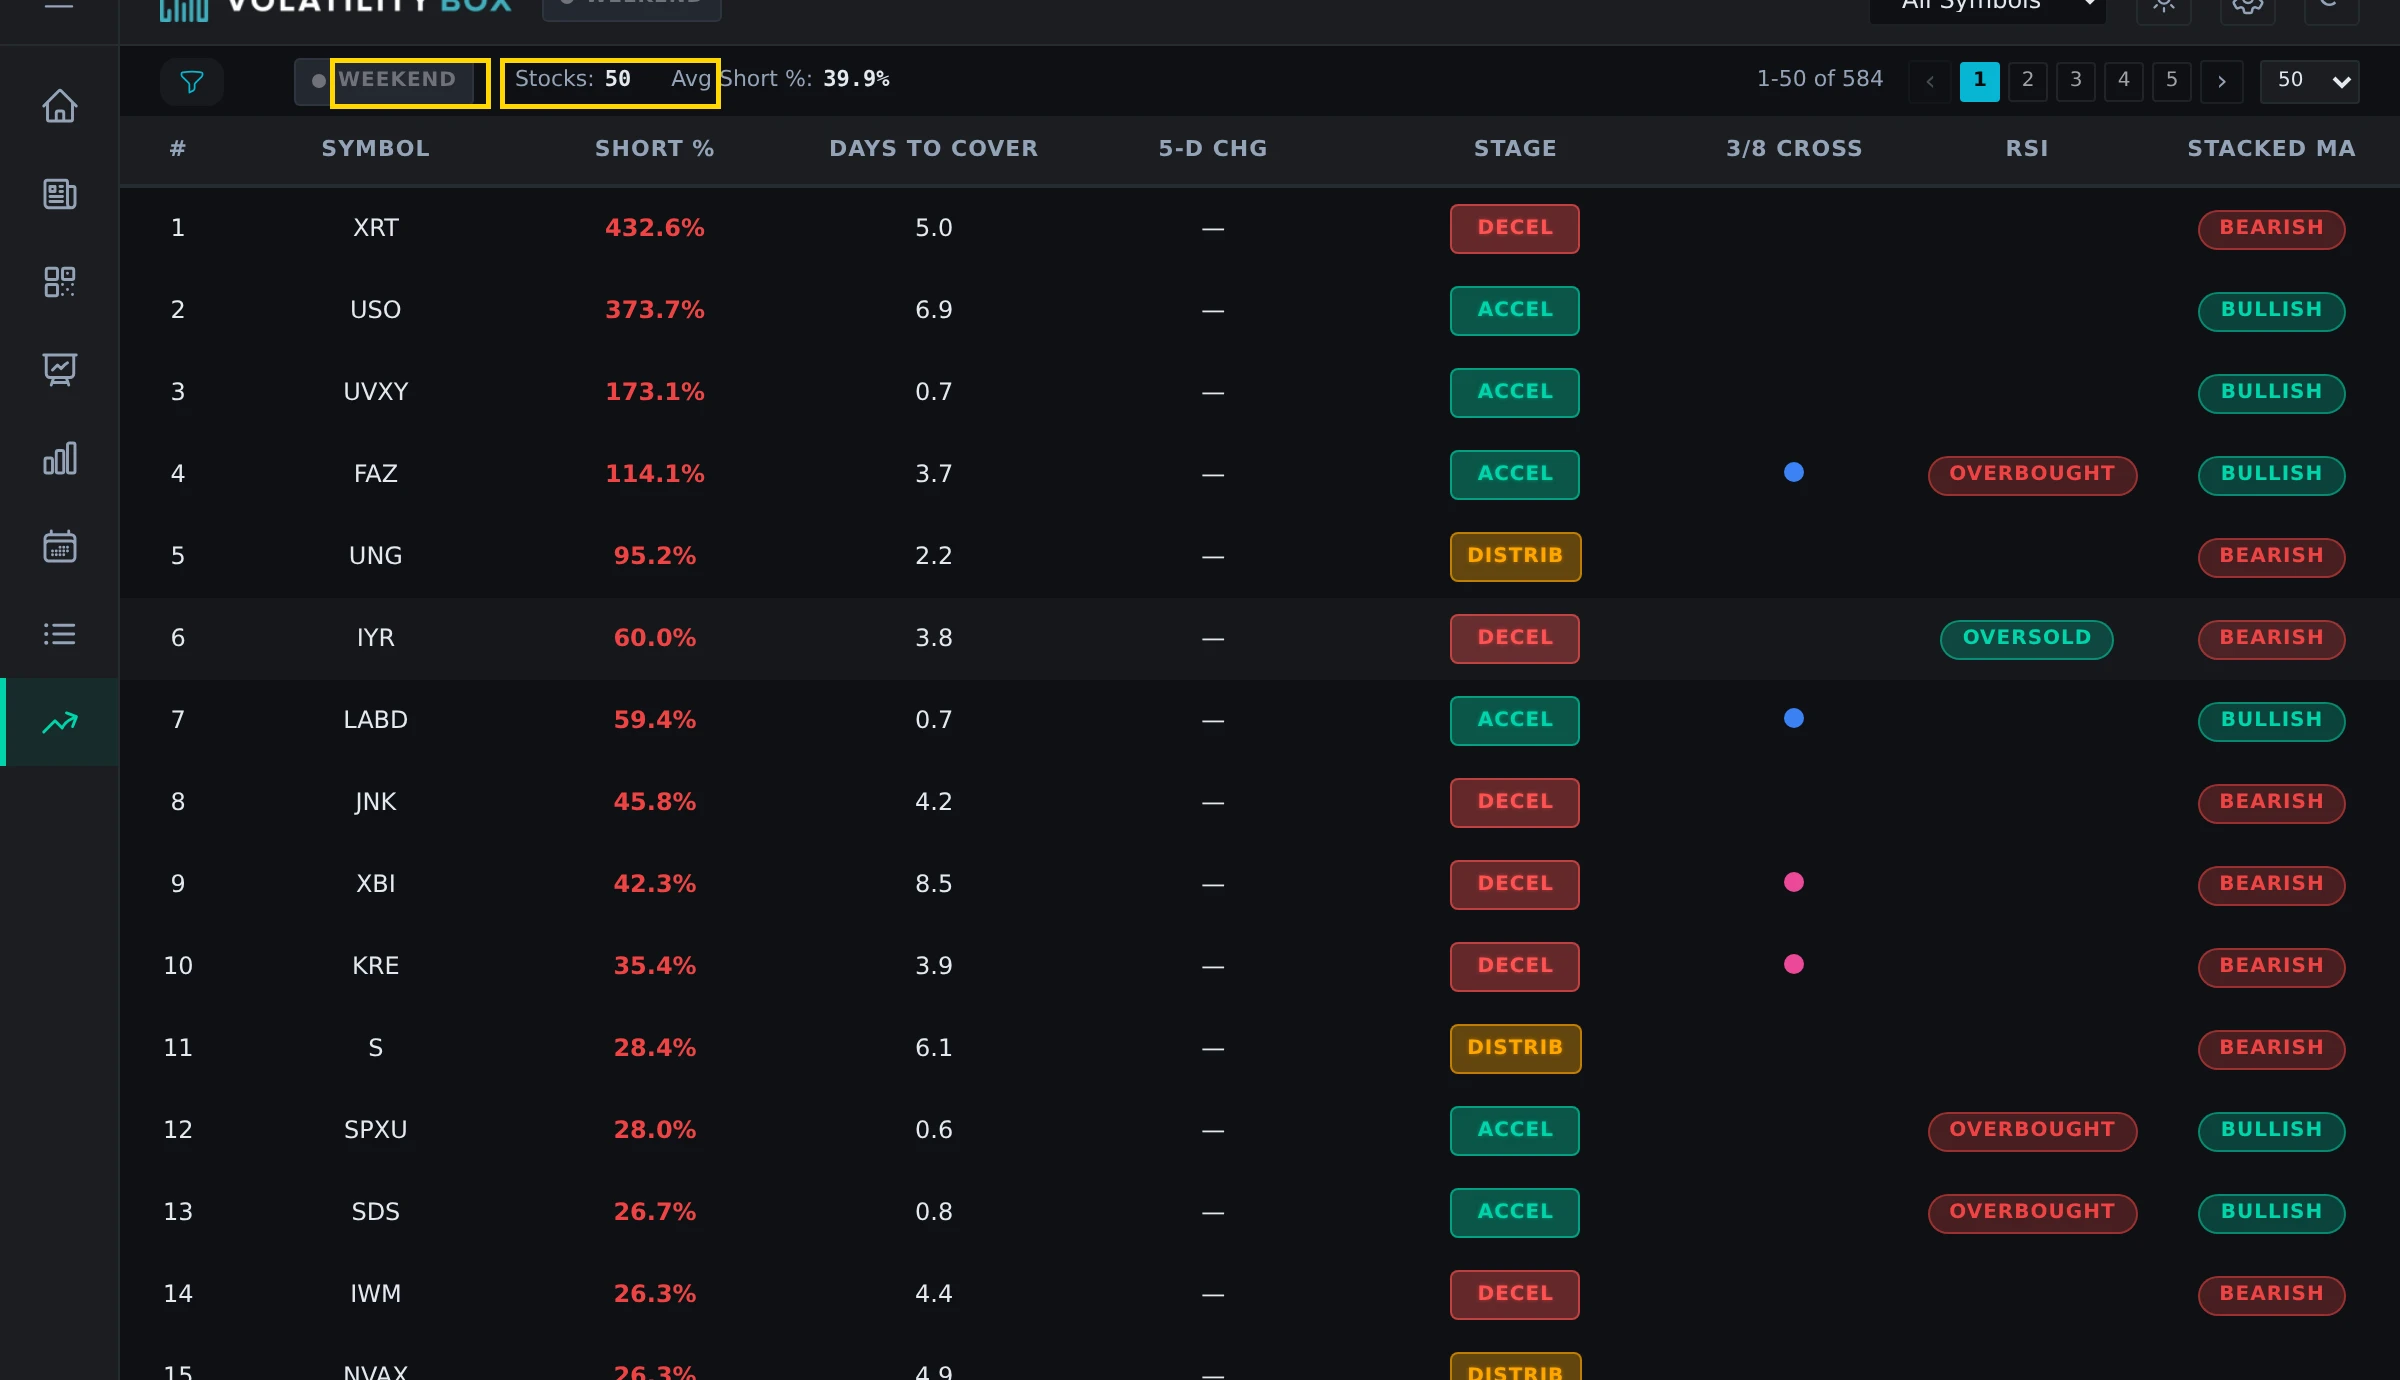The height and width of the screenshot is (1380, 2400).
Task: Click the pink 3/8 cross dot for KRE
Action: tap(1794, 964)
